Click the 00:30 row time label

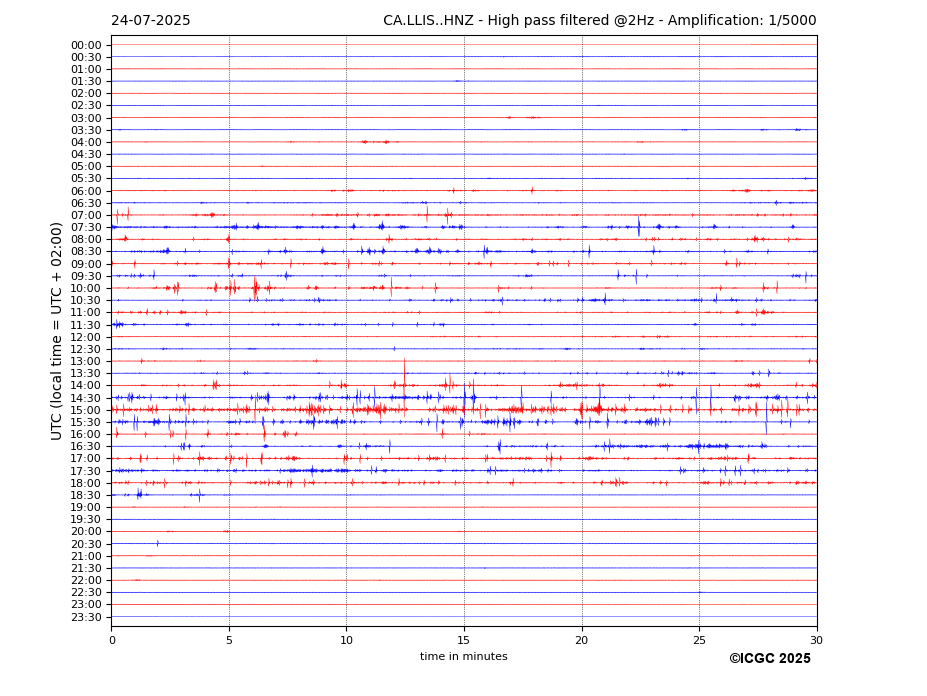(86, 57)
